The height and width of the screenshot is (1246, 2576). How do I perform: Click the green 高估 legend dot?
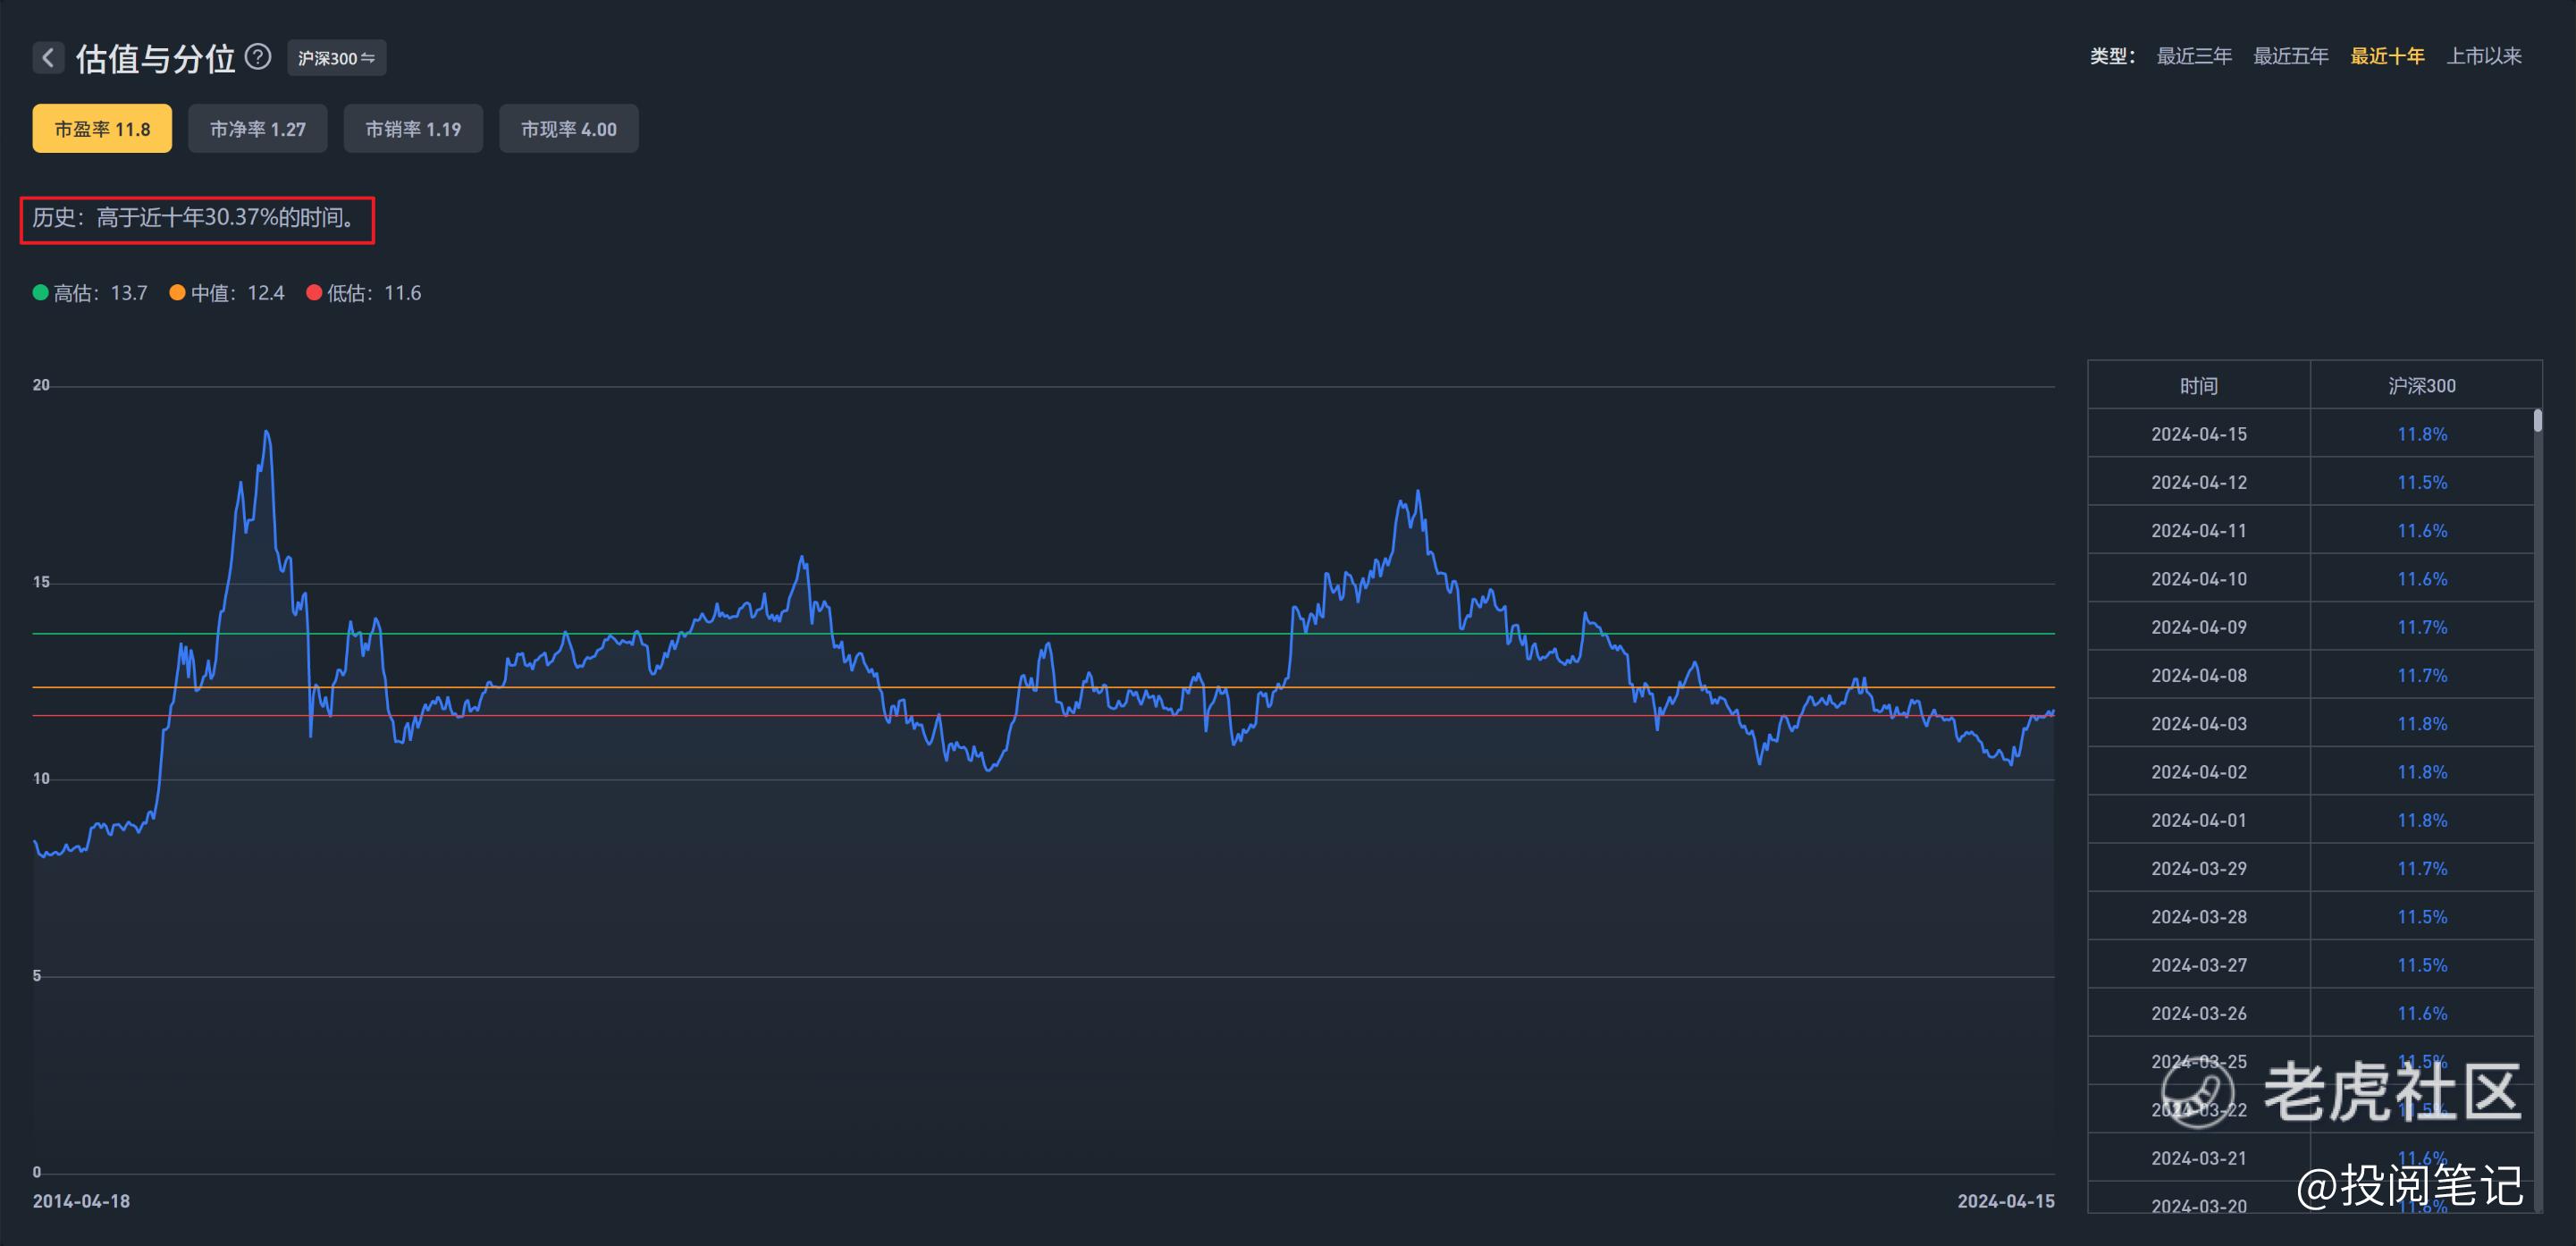(41, 293)
